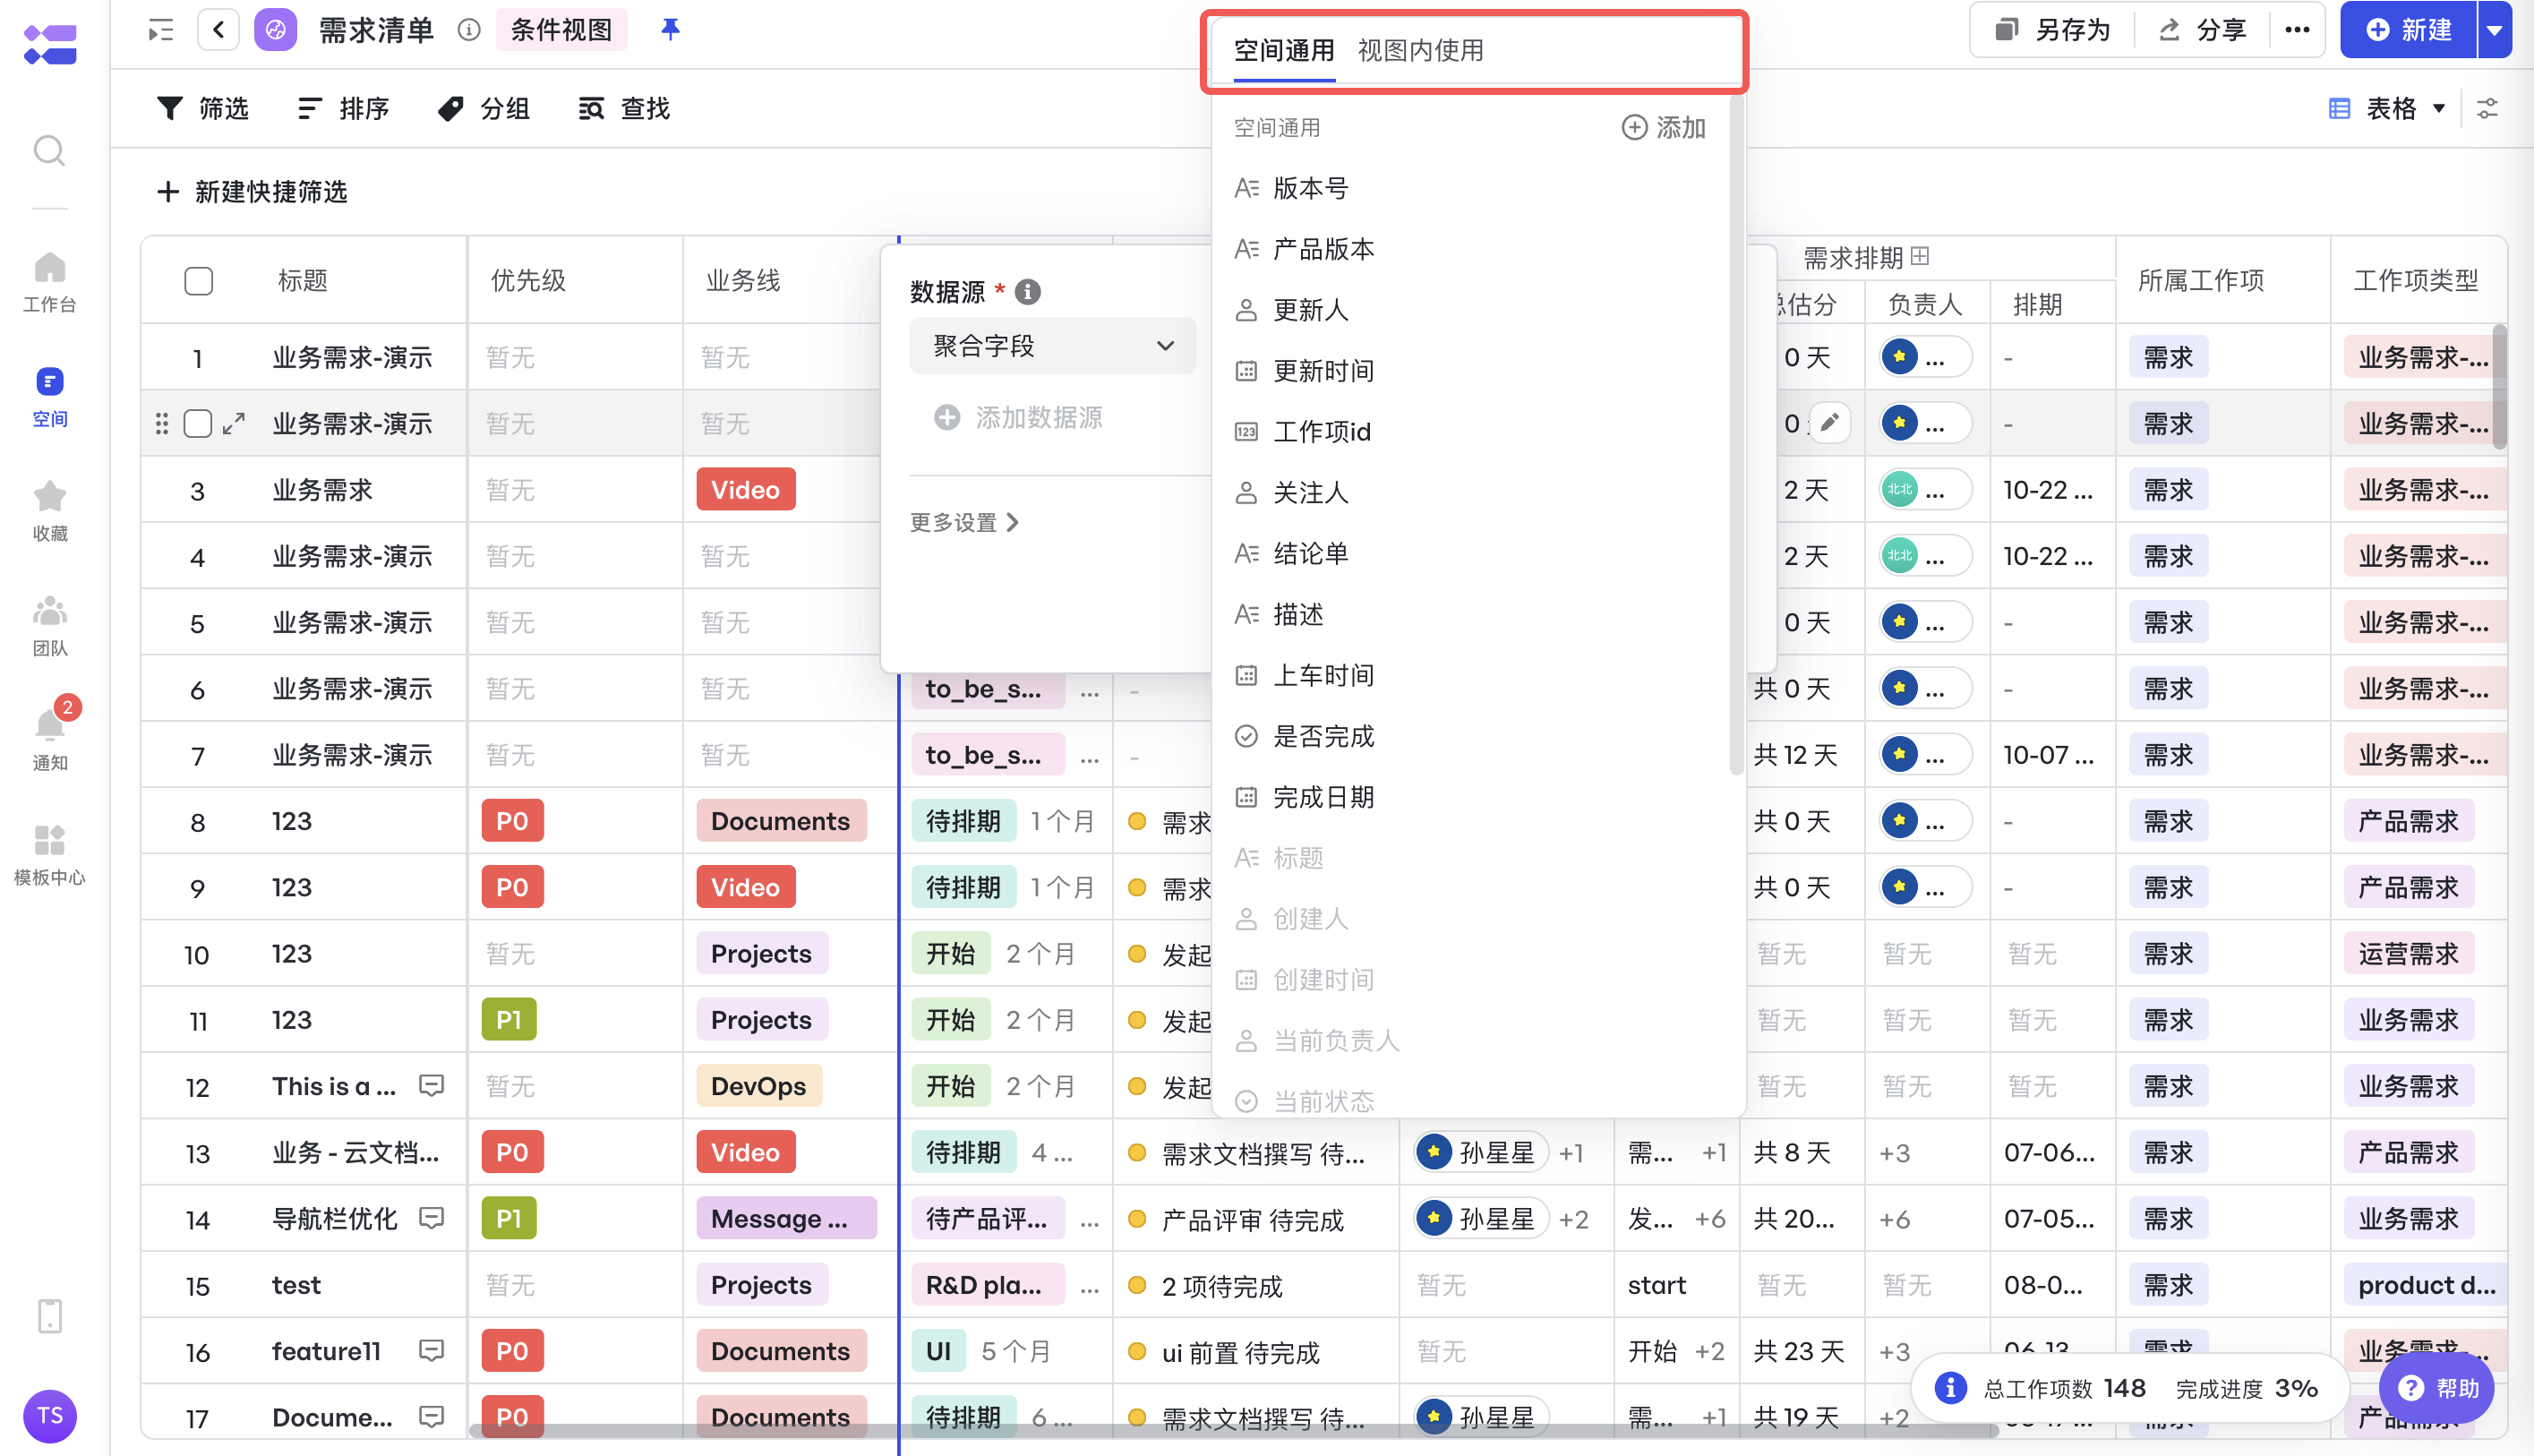Open comments on row 12 This is a
This screenshot has width=2534, height=1456.
tap(431, 1086)
